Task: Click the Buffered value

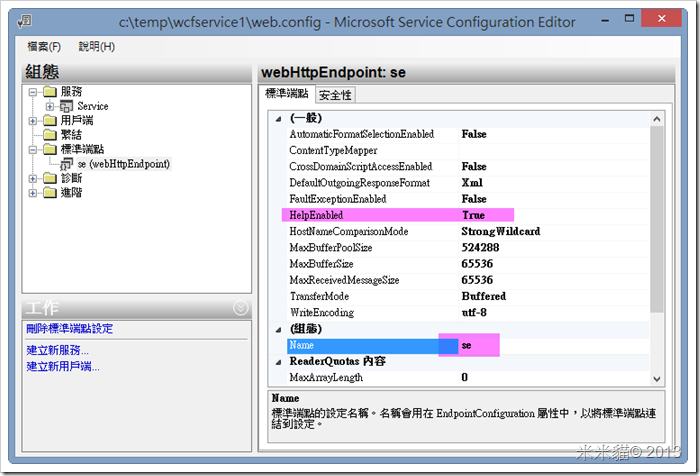Action: click(x=484, y=296)
